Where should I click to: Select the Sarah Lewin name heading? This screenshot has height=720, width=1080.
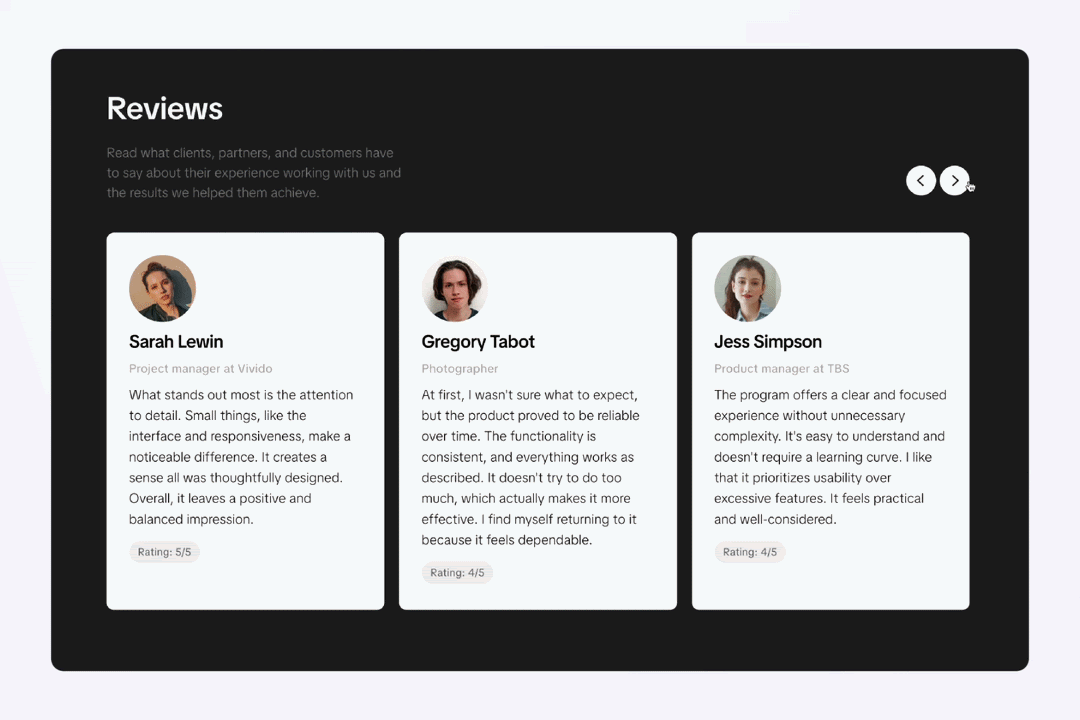pos(176,342)
